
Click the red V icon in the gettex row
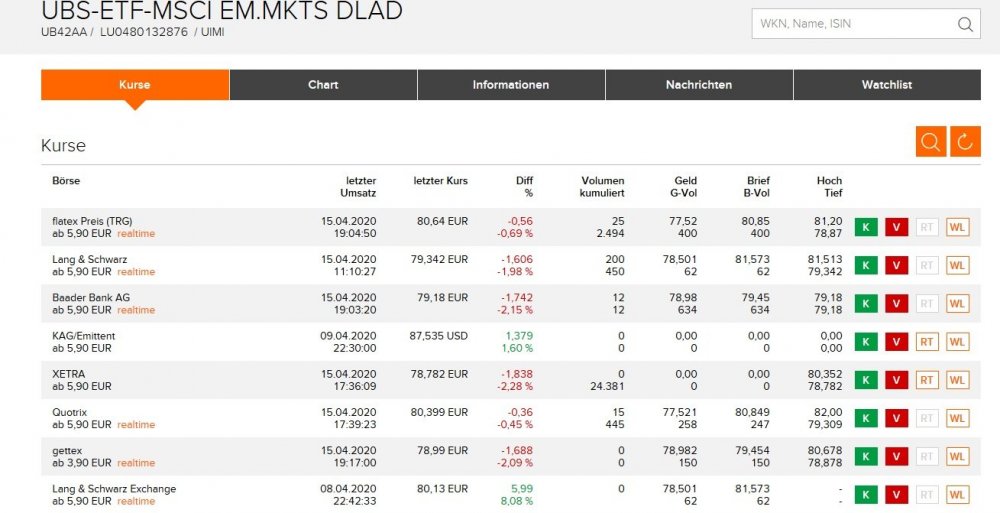point(896,456)
